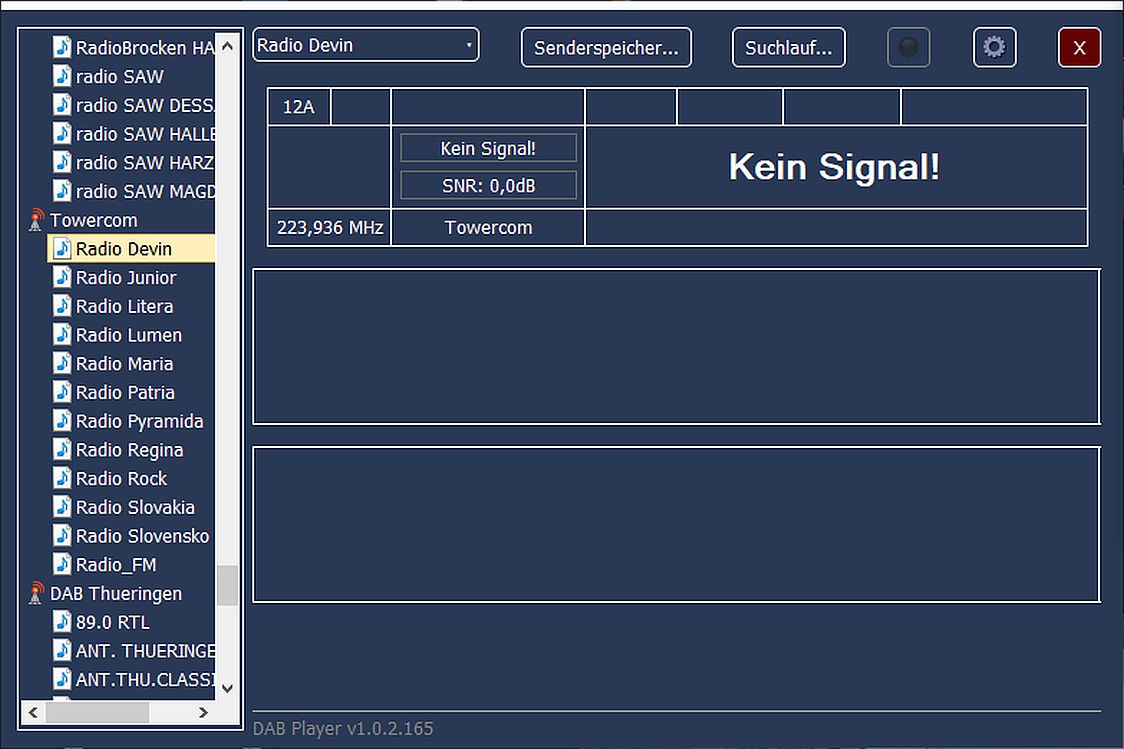The width and height of the screenshot is (1124, 749).
Task: Click the note icon beside Radio Slovakia
Action: 62,507
